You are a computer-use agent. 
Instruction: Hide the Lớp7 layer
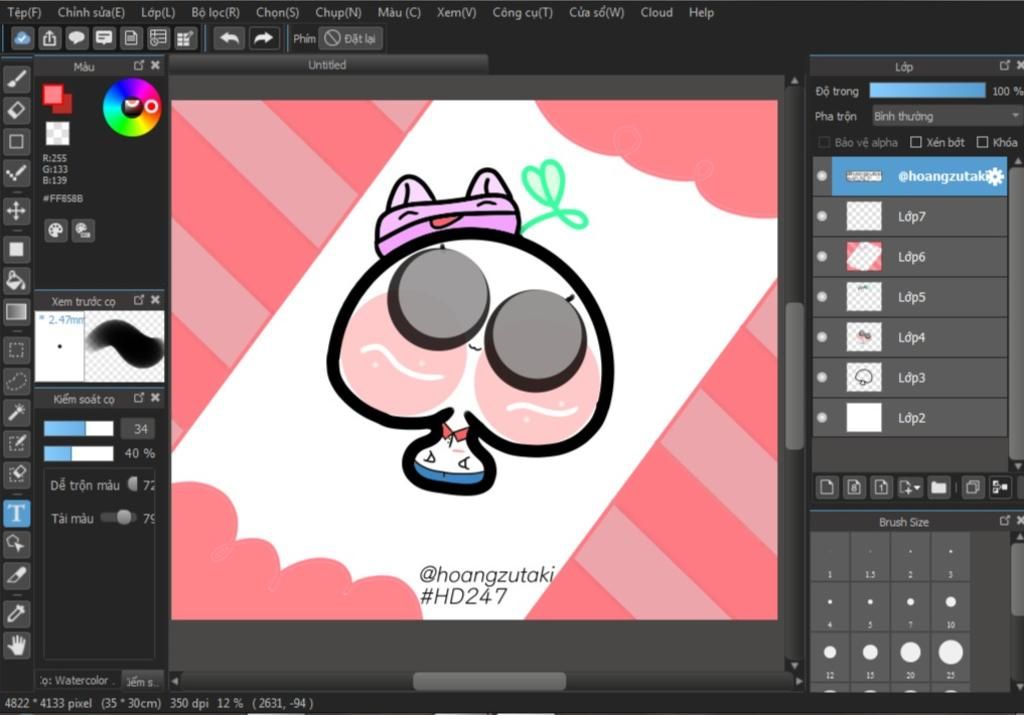pos(822,217)
